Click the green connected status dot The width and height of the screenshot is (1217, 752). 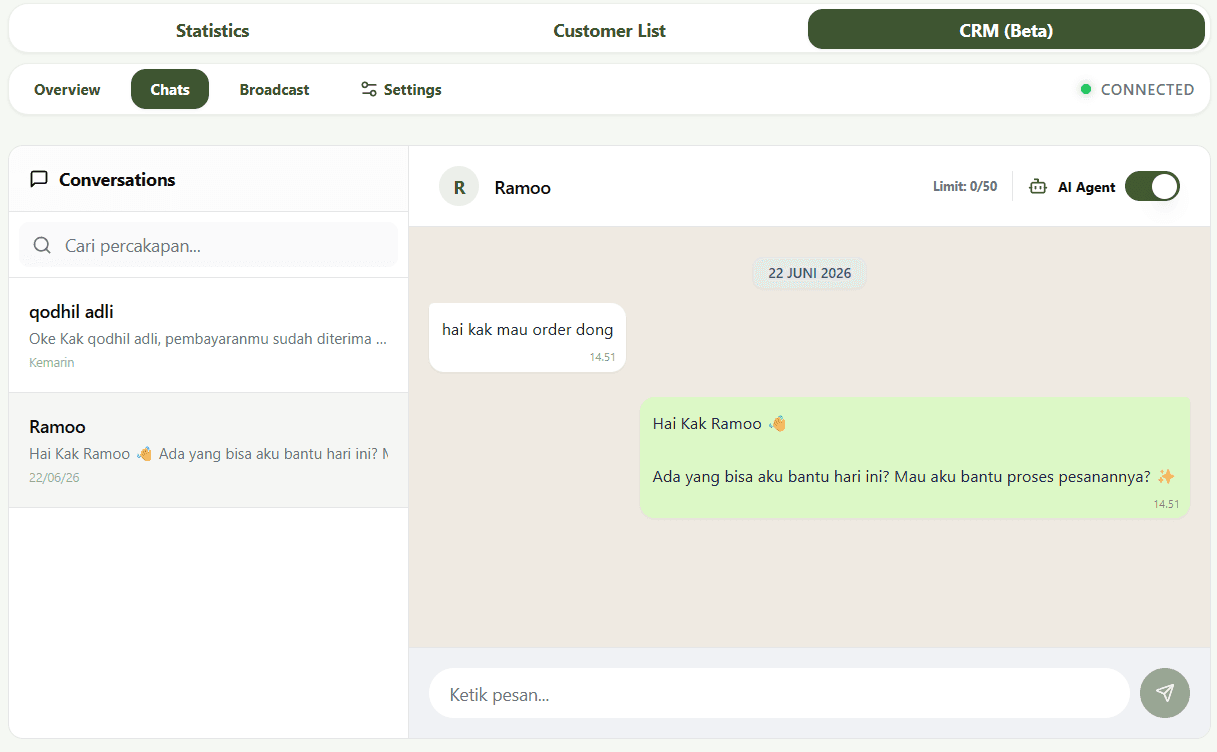[1086, 89]
